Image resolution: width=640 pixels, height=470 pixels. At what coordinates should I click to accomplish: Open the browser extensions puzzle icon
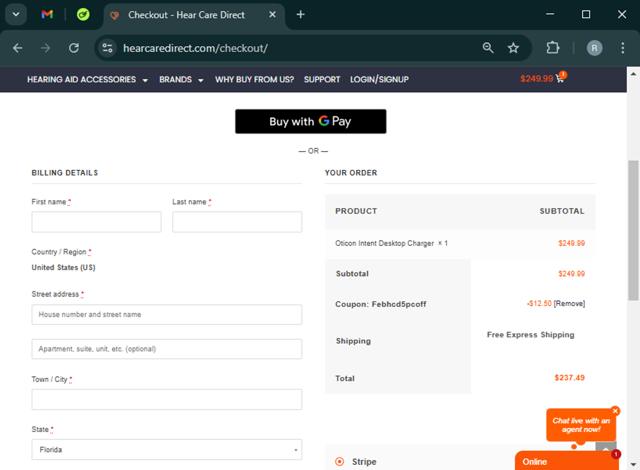(x=553, y=48)
